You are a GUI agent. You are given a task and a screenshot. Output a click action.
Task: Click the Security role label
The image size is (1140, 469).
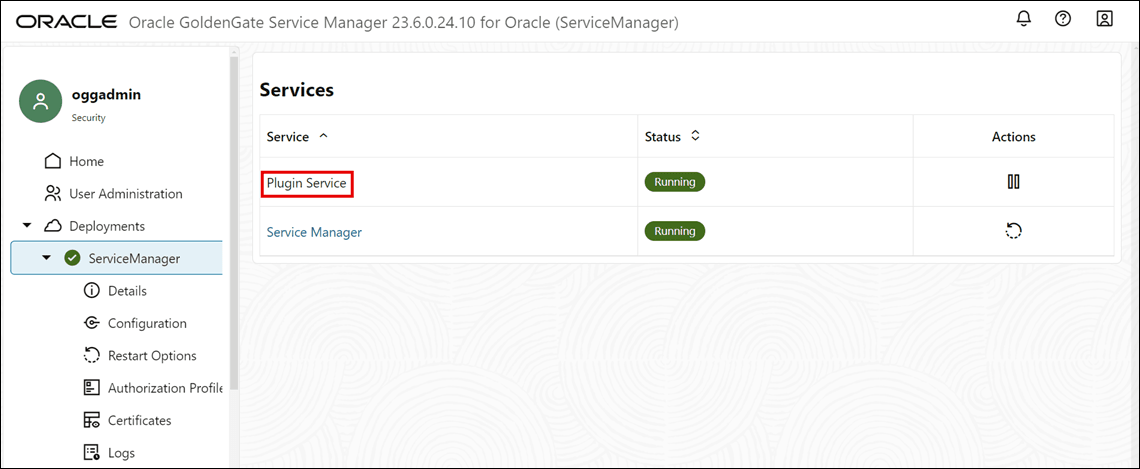pos(89,118)
